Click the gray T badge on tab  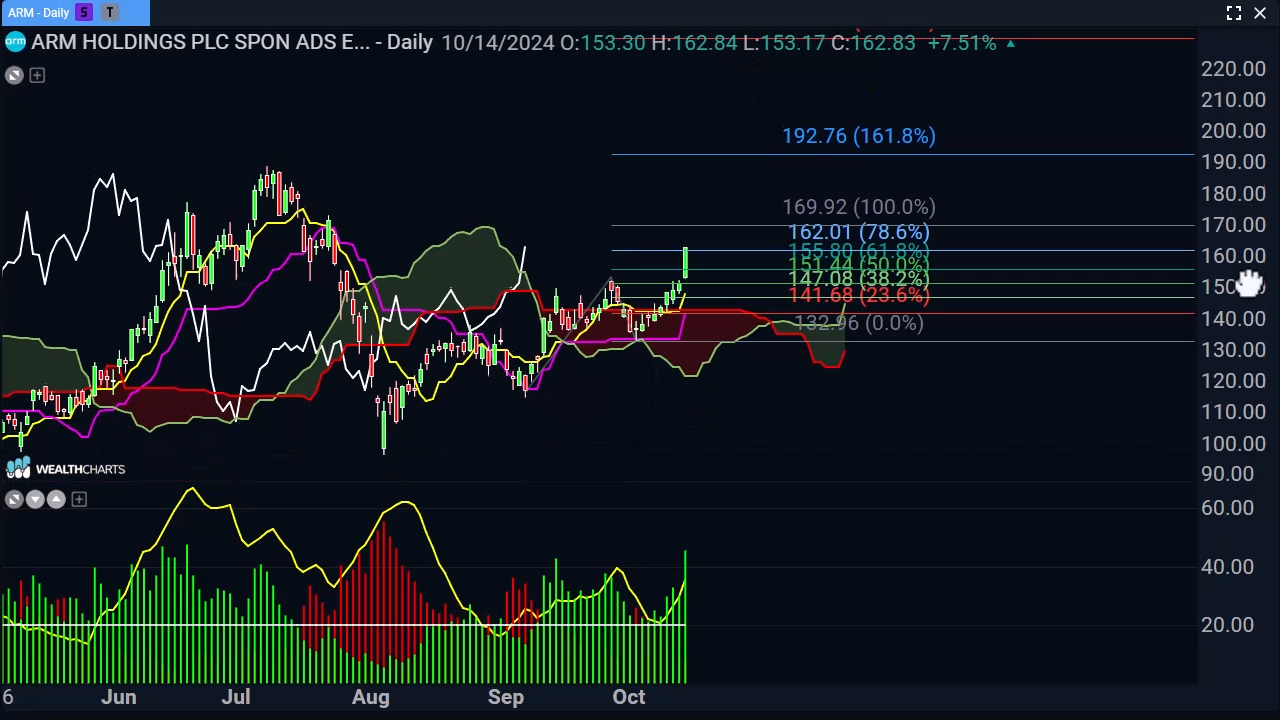click(110, 12)
